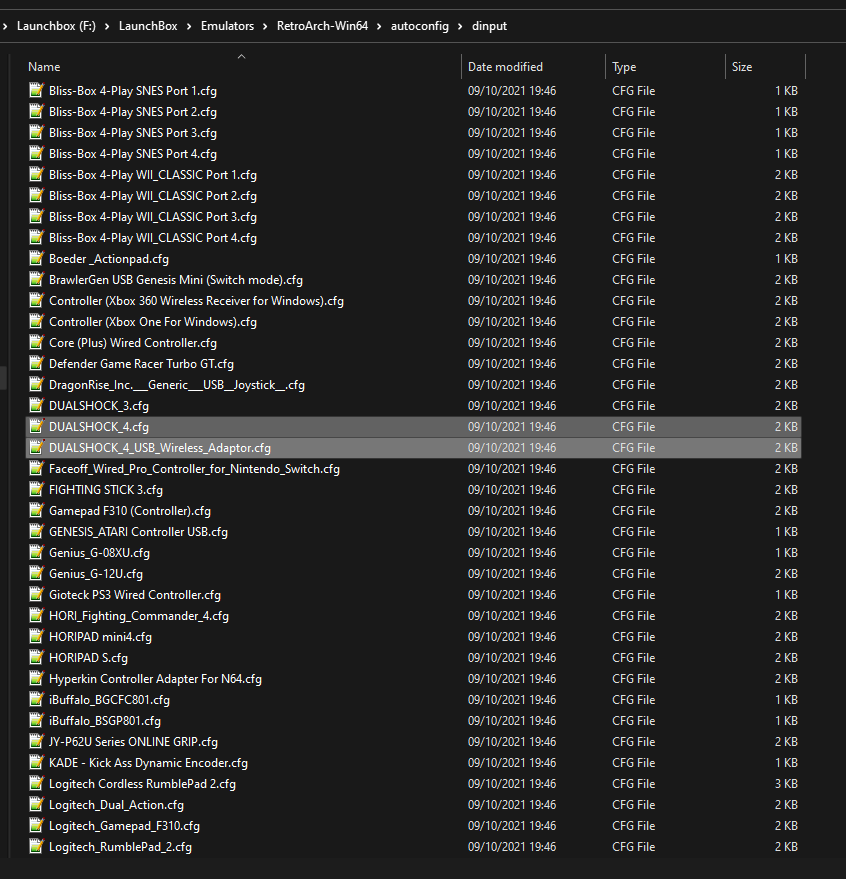Select the FIGHTING STICK 3.cfg file icon

tap(36, 489)
